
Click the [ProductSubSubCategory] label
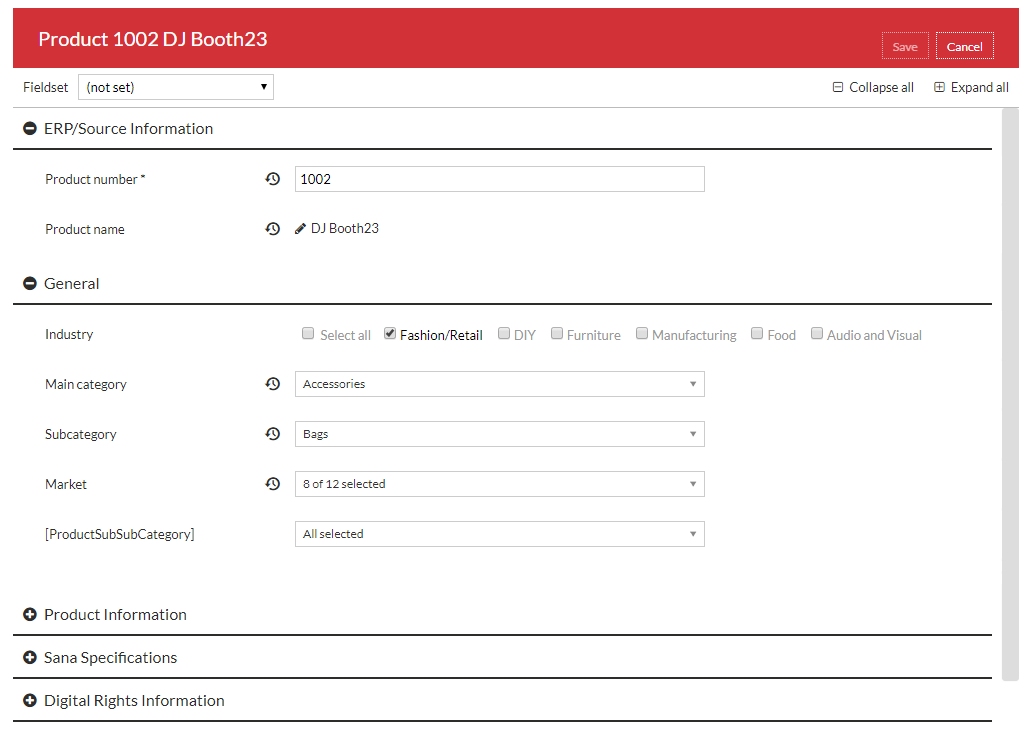pos(120,534)
